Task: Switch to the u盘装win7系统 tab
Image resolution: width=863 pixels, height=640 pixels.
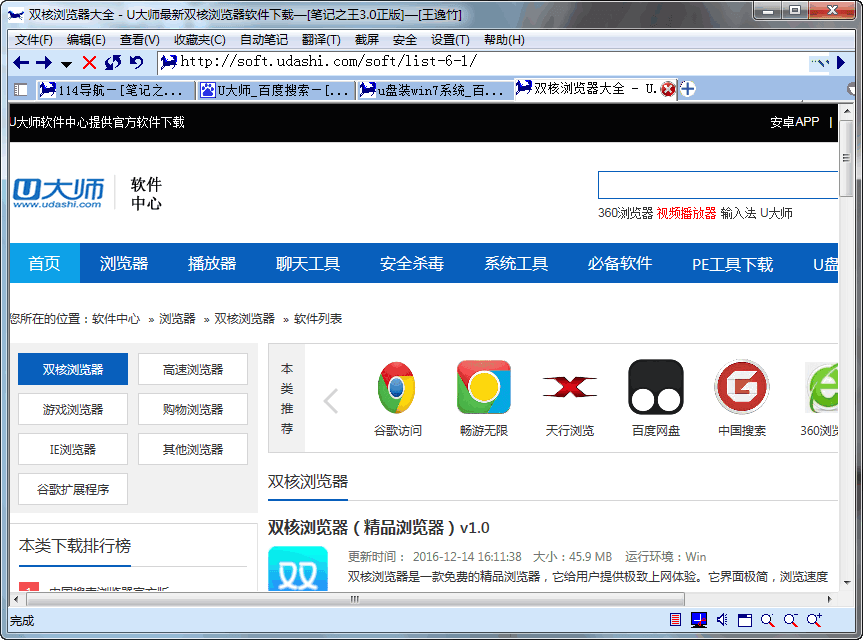Action: (434, 90)
